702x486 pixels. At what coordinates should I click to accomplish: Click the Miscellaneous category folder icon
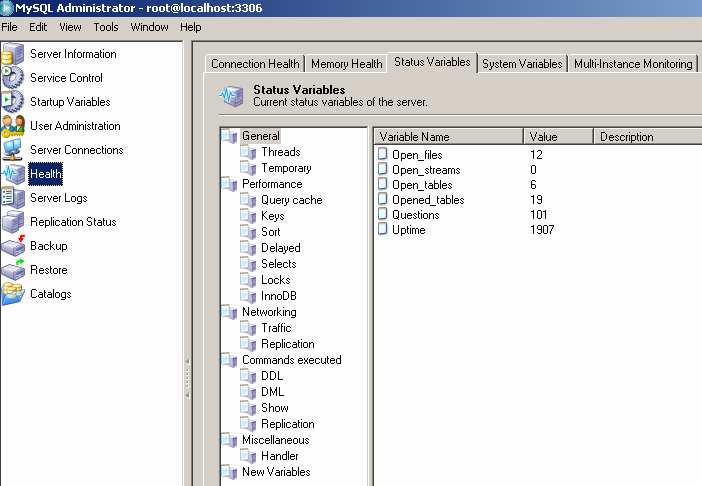tap(229, 440)
